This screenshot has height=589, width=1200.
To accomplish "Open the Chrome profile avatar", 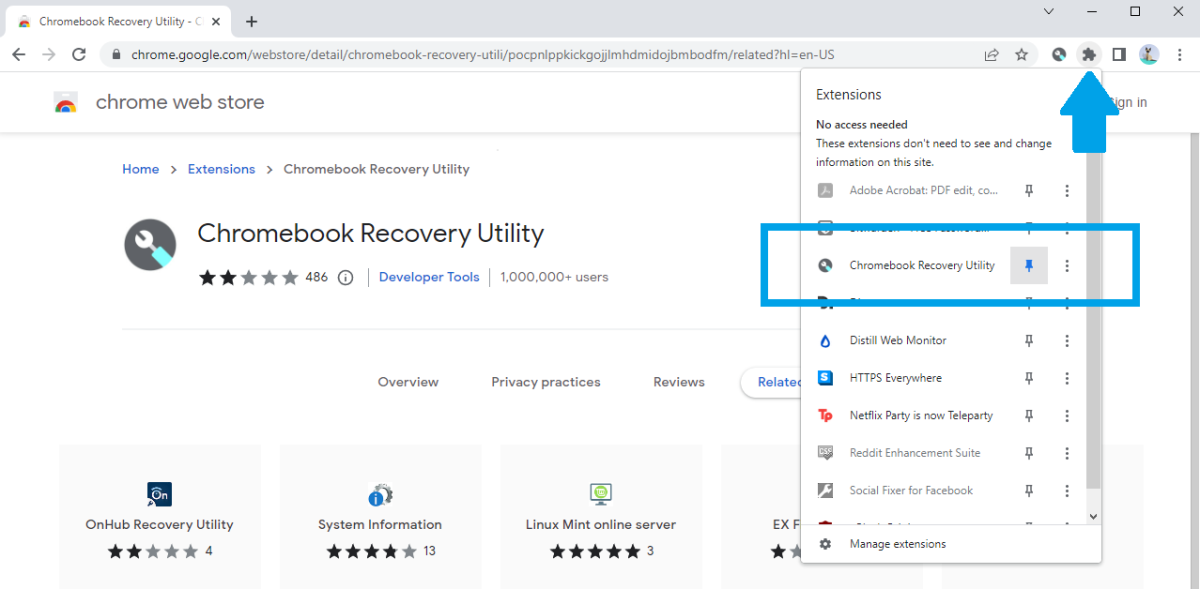I will 1149,55.
